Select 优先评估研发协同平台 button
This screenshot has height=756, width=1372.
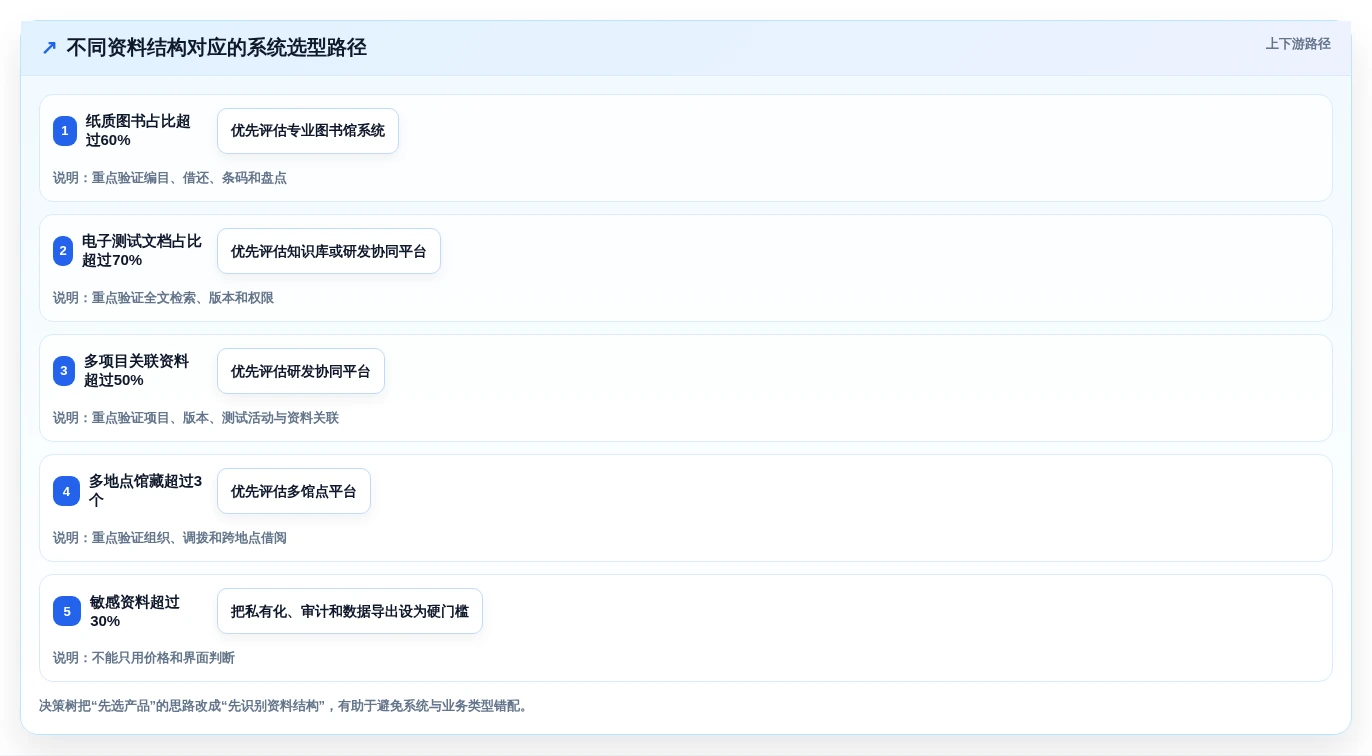click(301, 371)
